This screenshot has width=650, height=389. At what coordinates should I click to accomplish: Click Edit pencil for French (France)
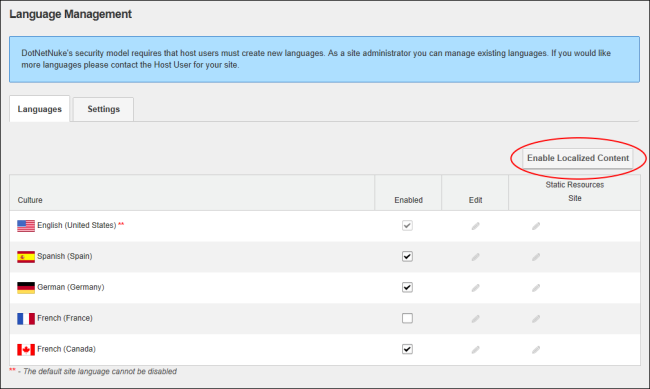click(475, 319)
